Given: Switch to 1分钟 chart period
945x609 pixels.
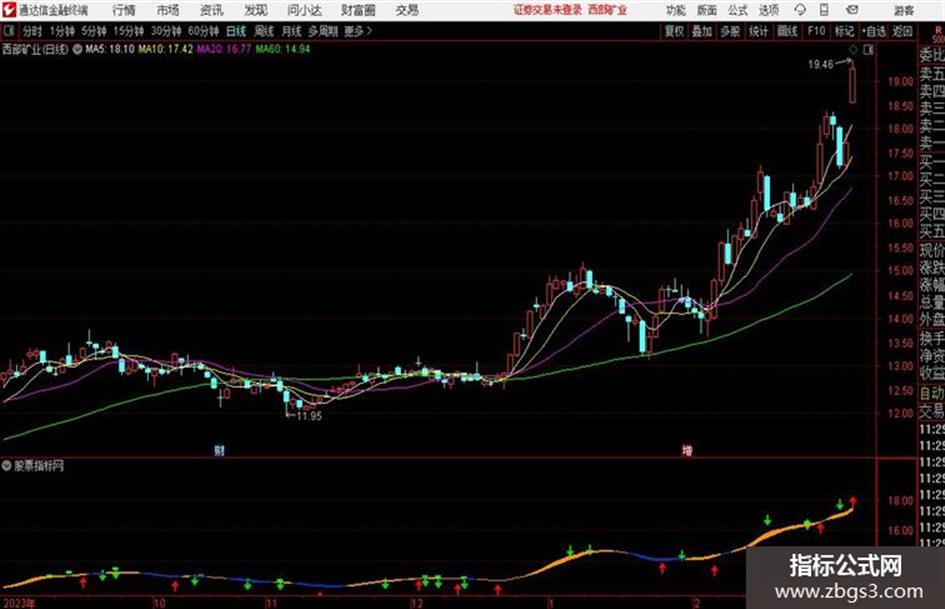Looking at the screenshot, I should coord(61,31).
